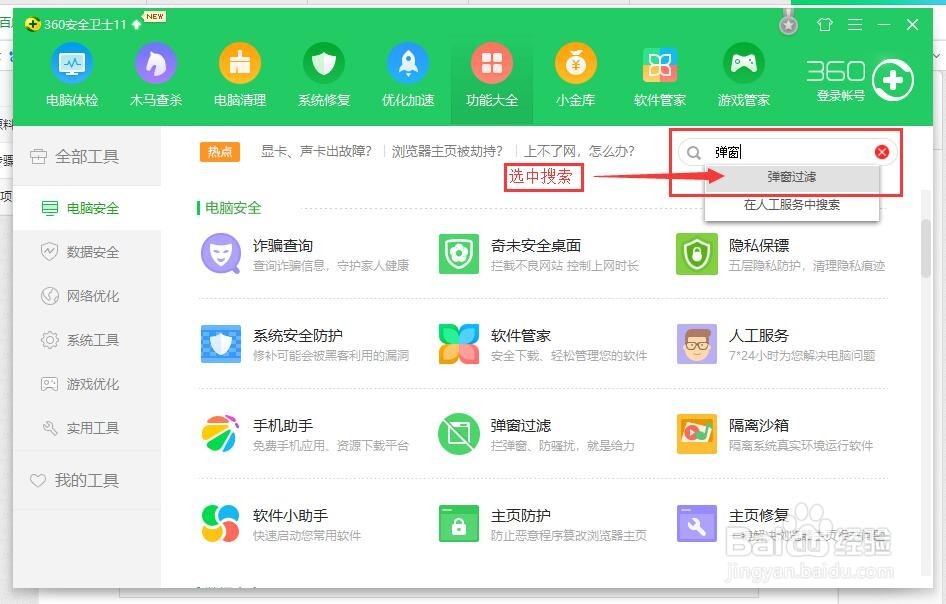Open 主页防护 tool icon

[x=459, y=524]
